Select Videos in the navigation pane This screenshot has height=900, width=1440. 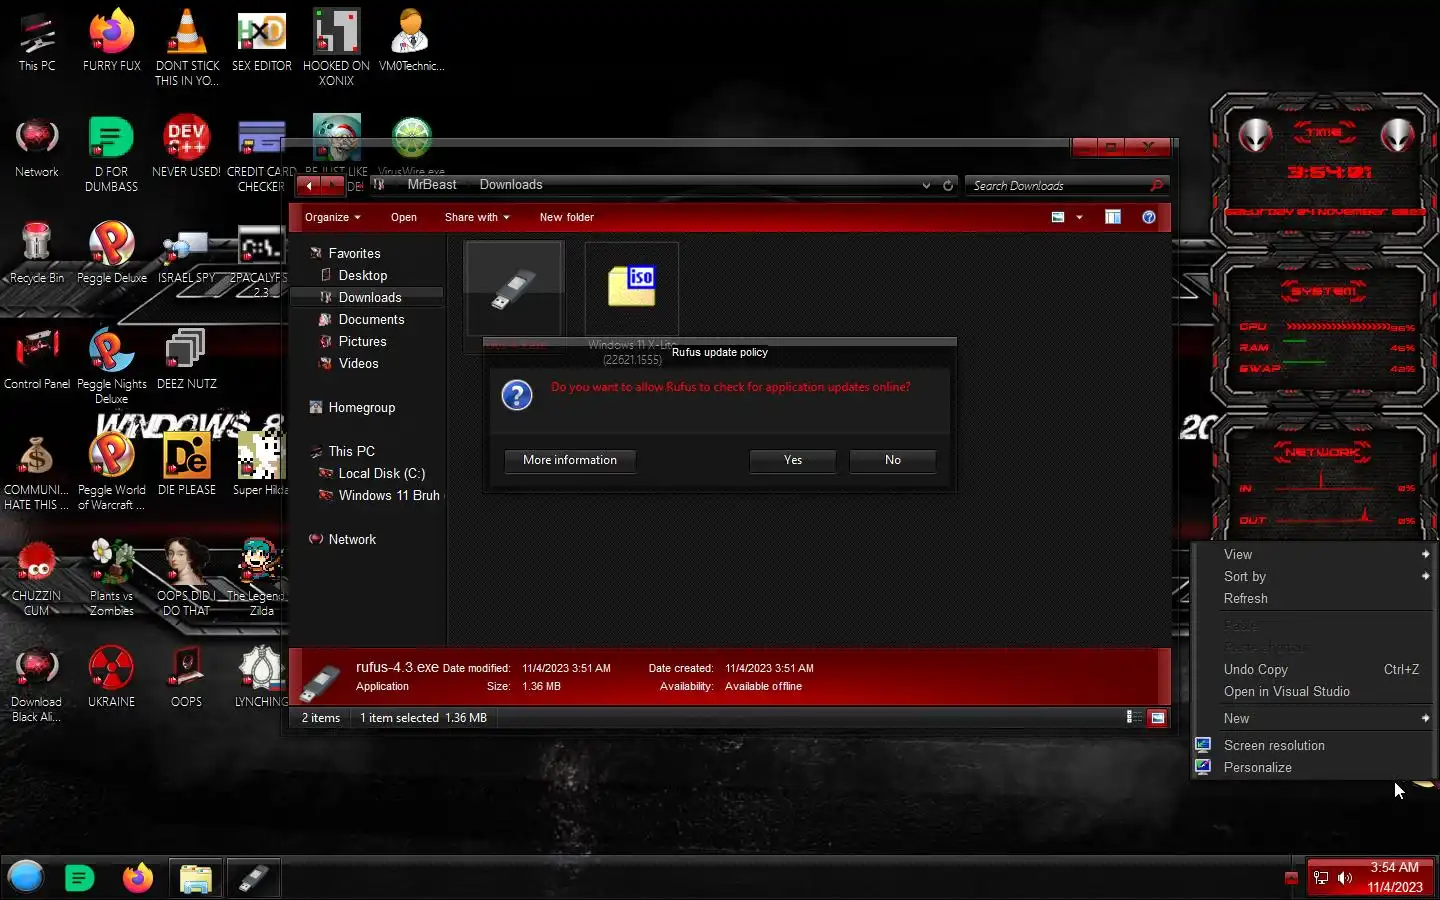click(359, 364)
